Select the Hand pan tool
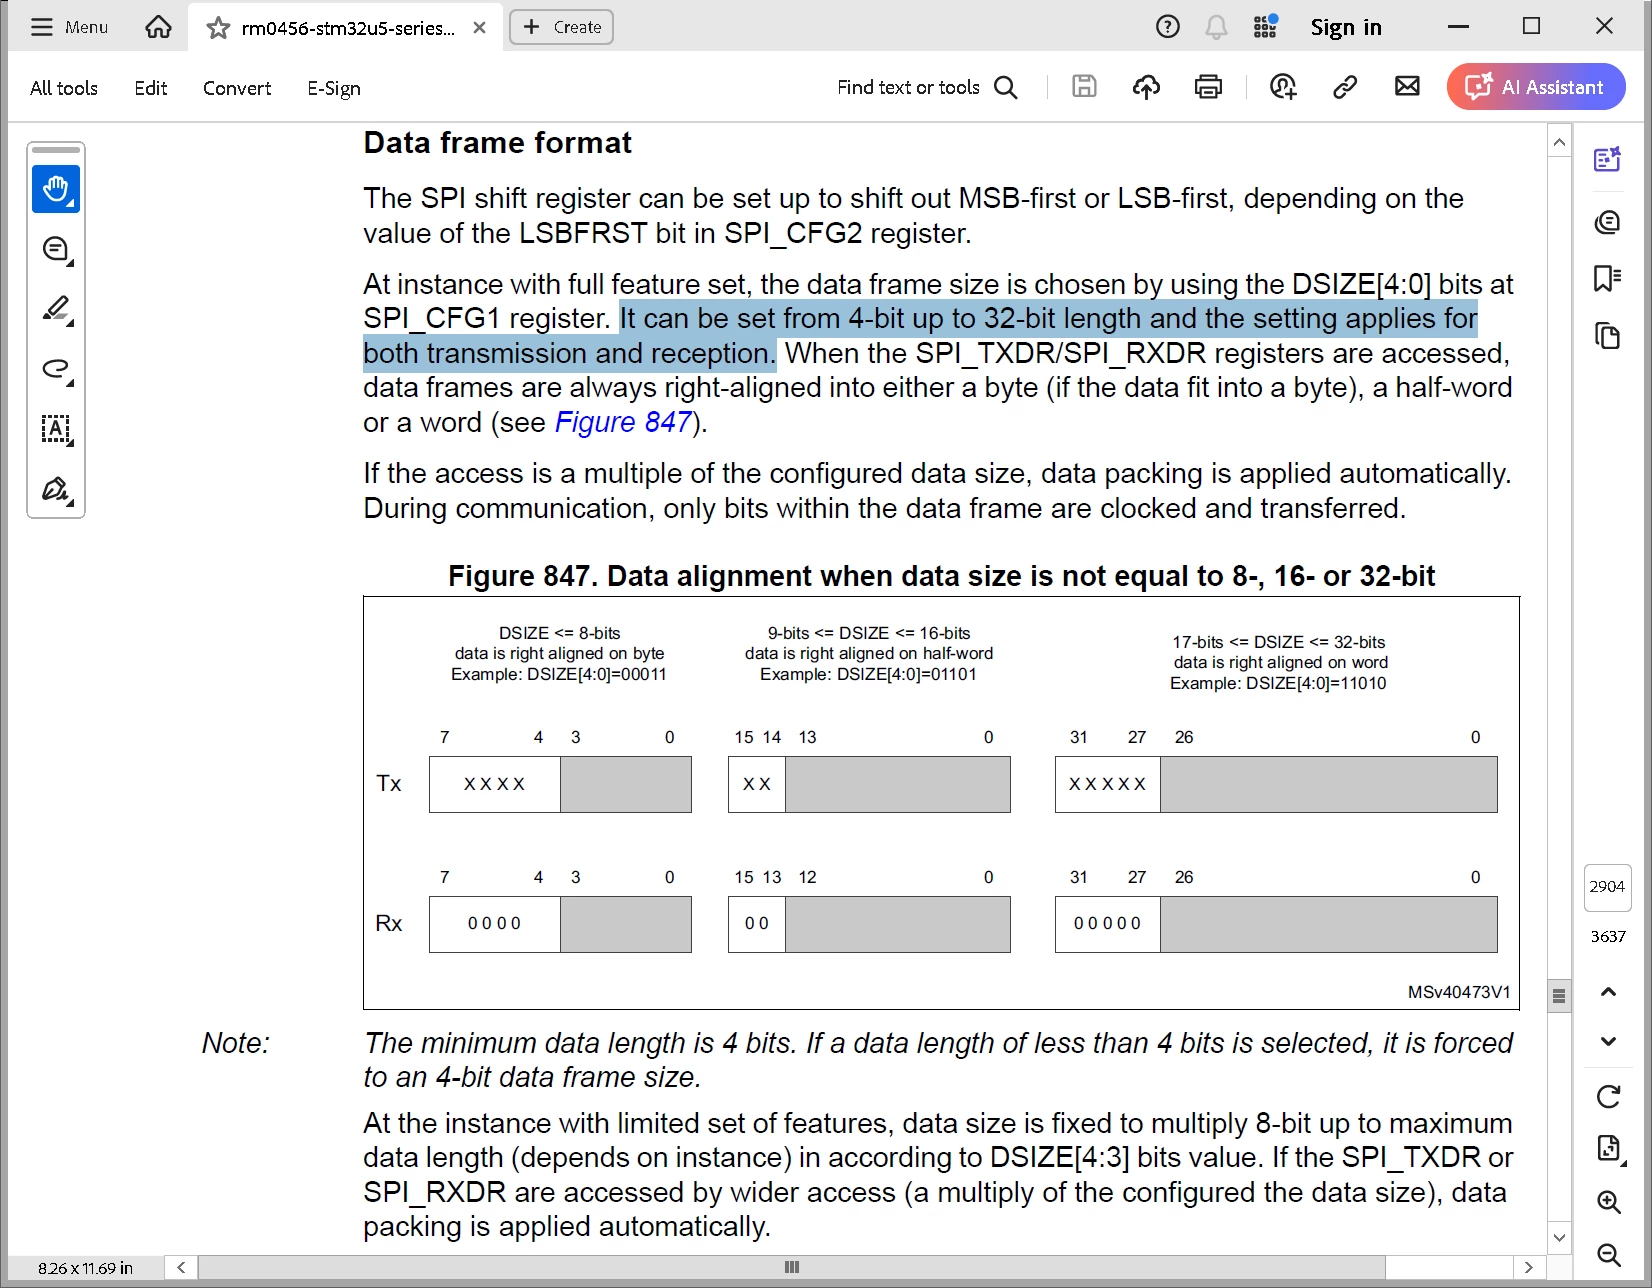The height and width of the screenshot is (1288, 1652). 56,189
